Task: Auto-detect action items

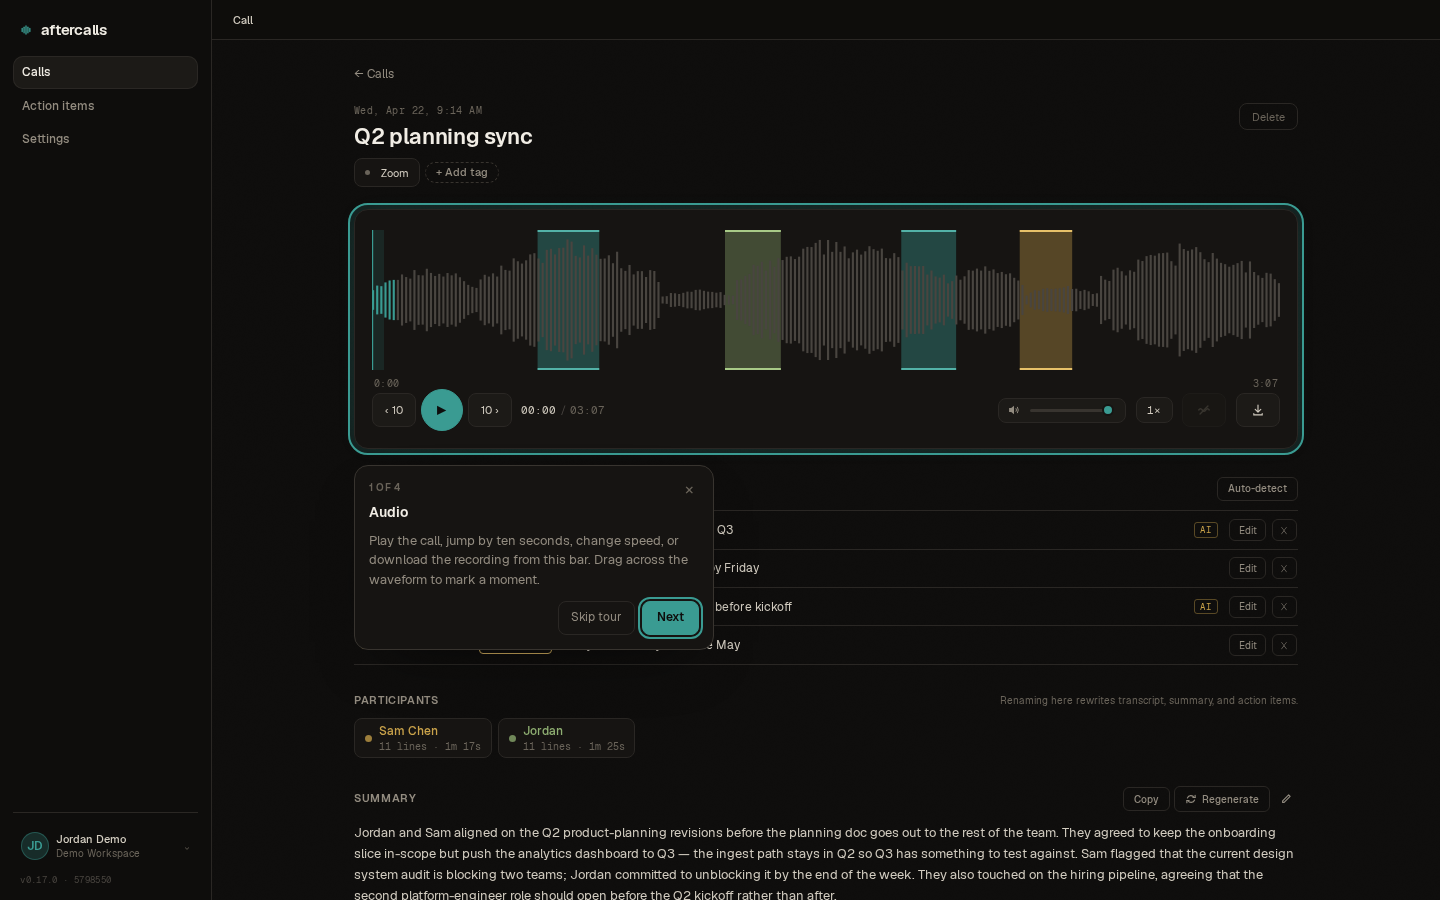Action: [x=1257, y=489]
